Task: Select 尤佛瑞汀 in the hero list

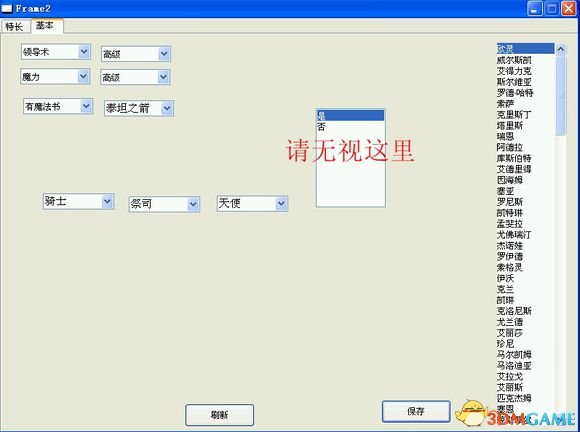Action: click(525, 234)
